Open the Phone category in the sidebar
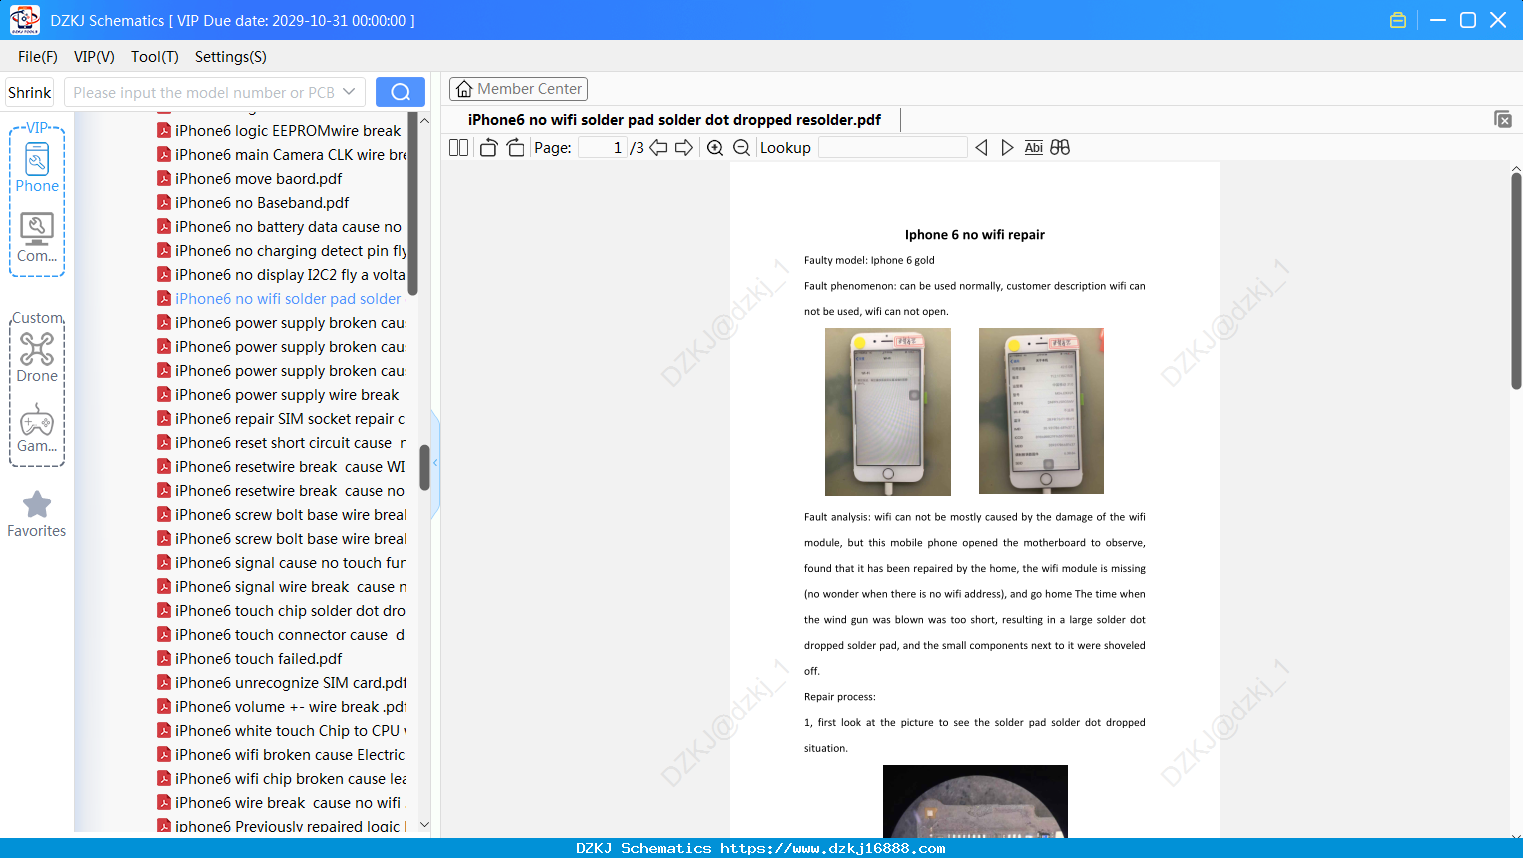Viewport: 1523px width, 858px height. pos(37,167)
